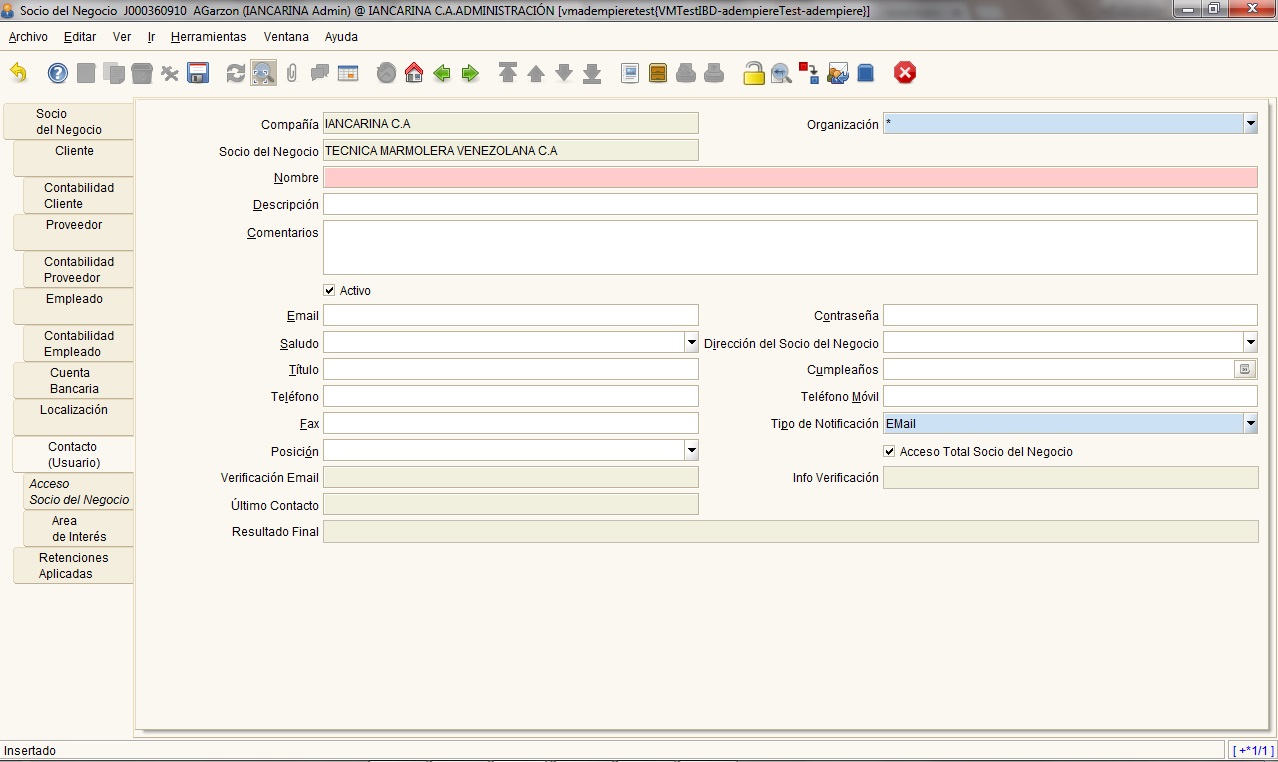The width and height of the screenshot is (1278, 762).
Task: Click the pink Nombre input field
Action: 790,178
